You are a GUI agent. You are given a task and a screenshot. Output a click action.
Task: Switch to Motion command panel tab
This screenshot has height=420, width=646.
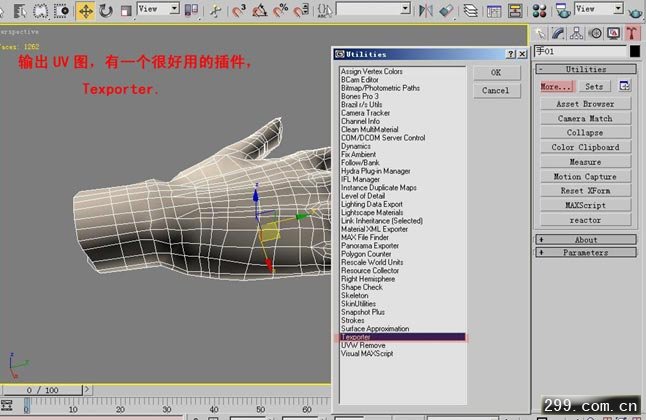click(595, 33)
